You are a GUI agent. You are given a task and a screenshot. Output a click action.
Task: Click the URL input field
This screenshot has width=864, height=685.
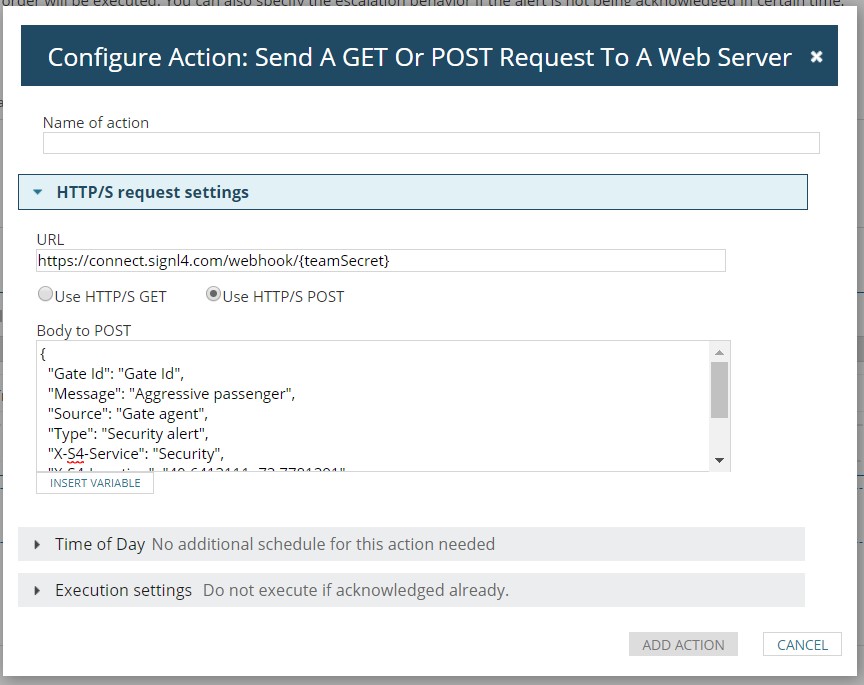381,261
